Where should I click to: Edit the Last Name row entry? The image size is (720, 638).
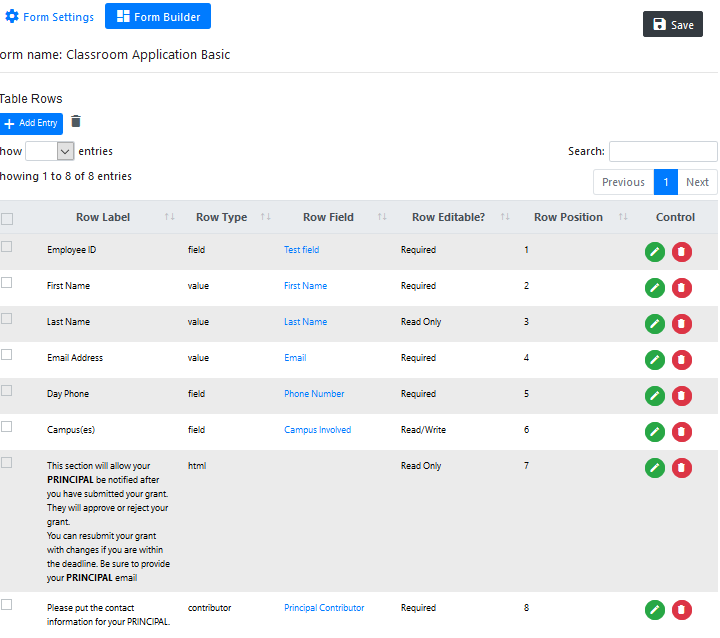[x=655, y=324]
